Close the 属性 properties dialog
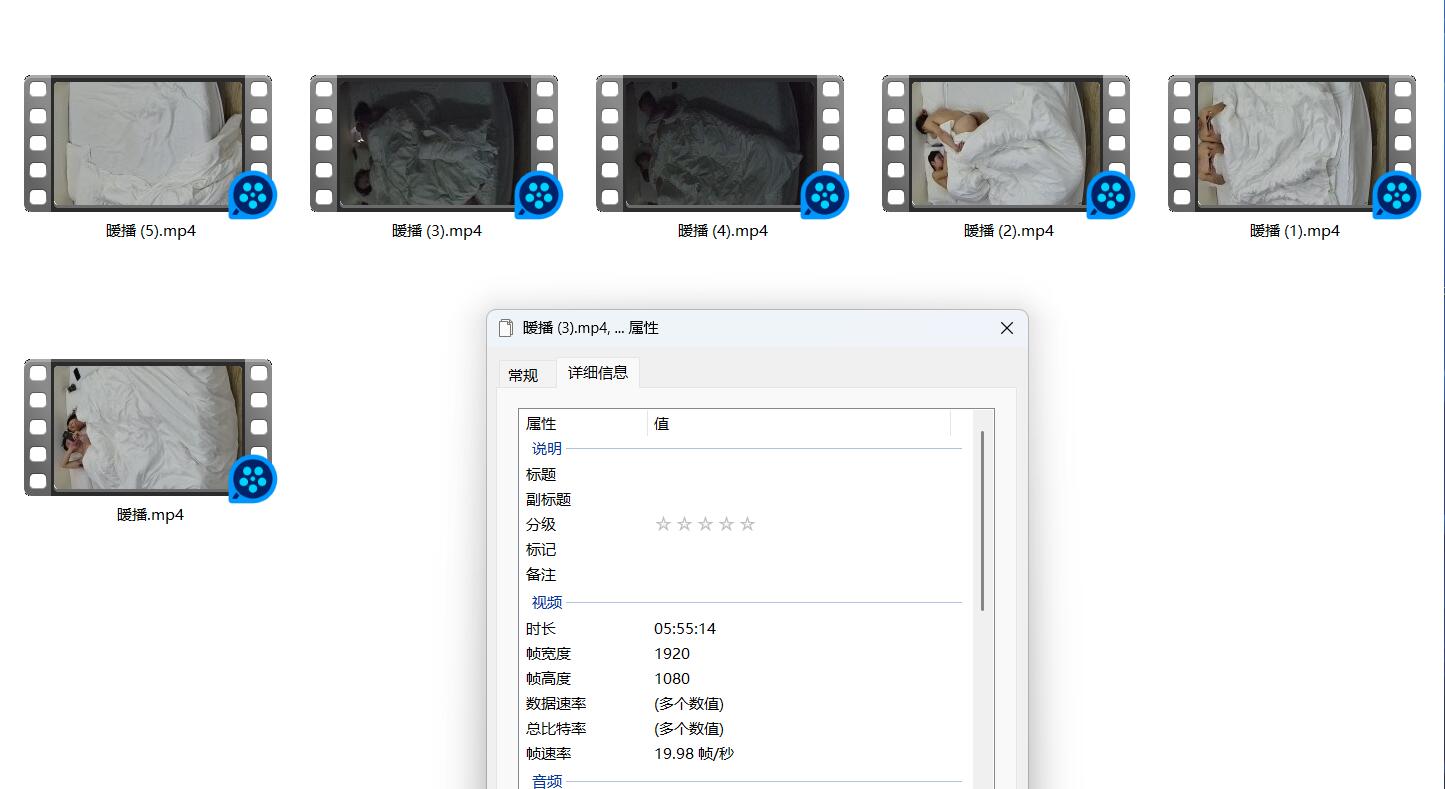This screenshot has height=789, width=1445. tap(1007, 328)
